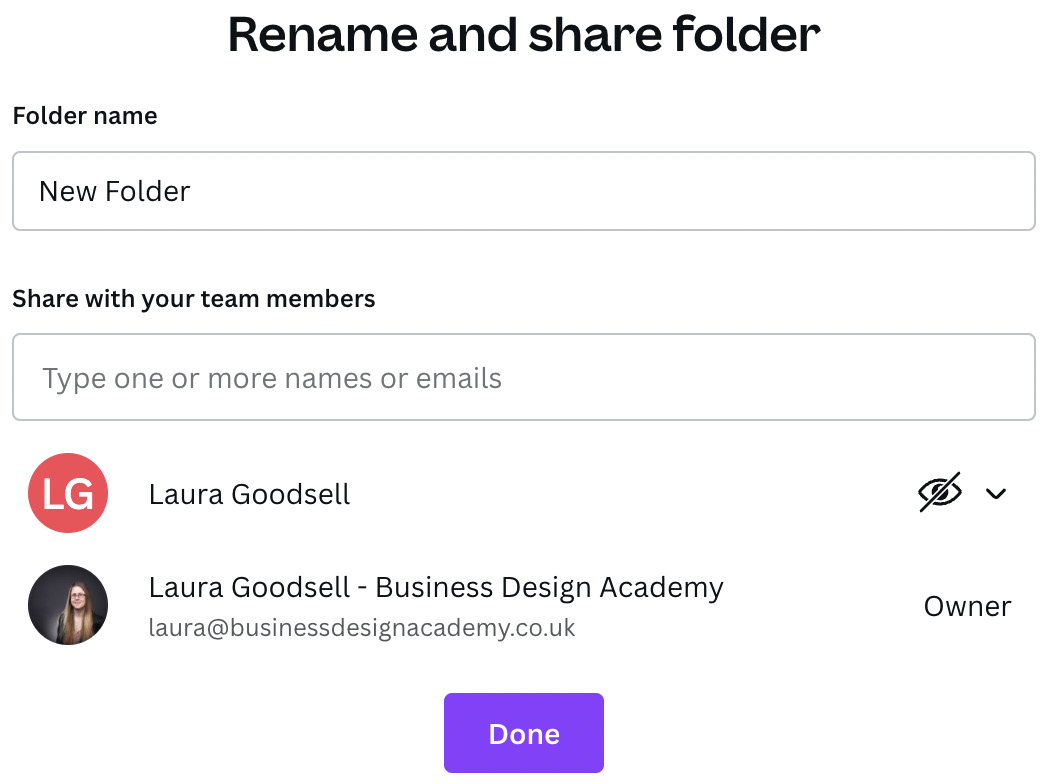1054x784 pixels.
Task: Click into the Folder name input field
Action: (523, 191)
